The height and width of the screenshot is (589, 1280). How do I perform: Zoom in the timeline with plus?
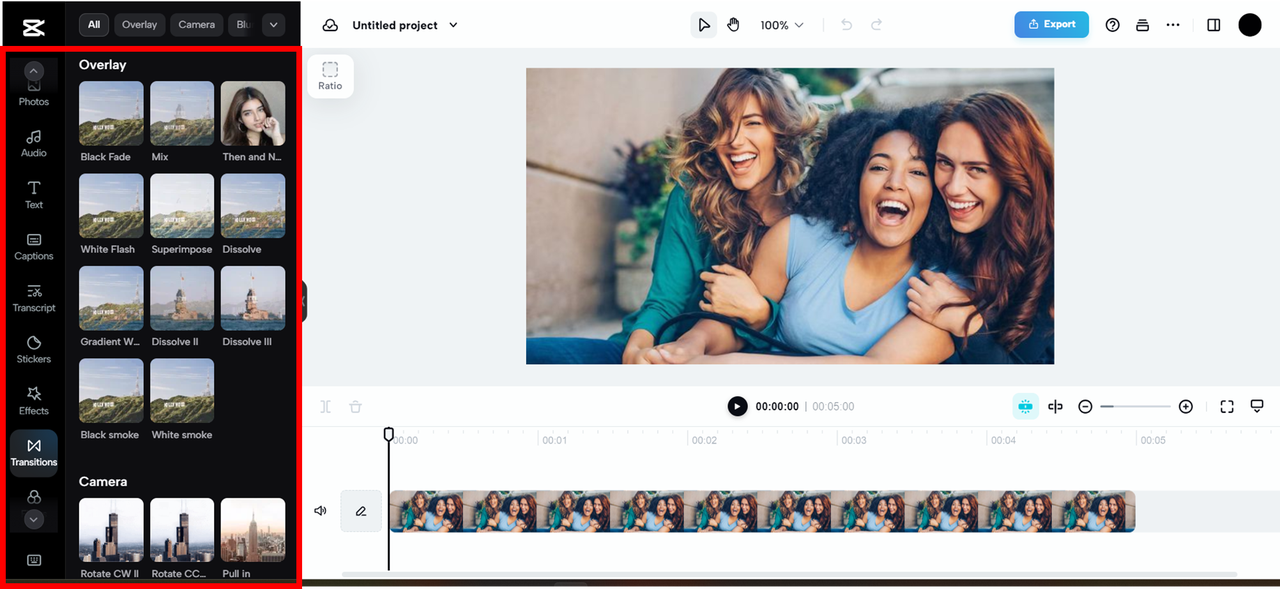1186,406
